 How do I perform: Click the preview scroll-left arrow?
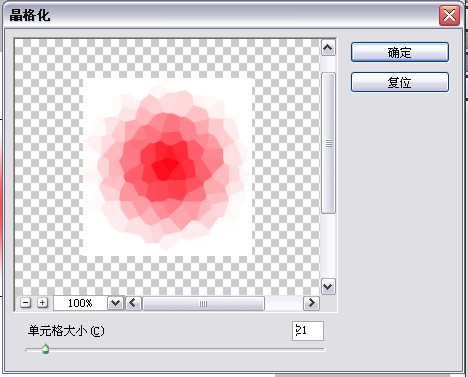click(x=133, y=303)
